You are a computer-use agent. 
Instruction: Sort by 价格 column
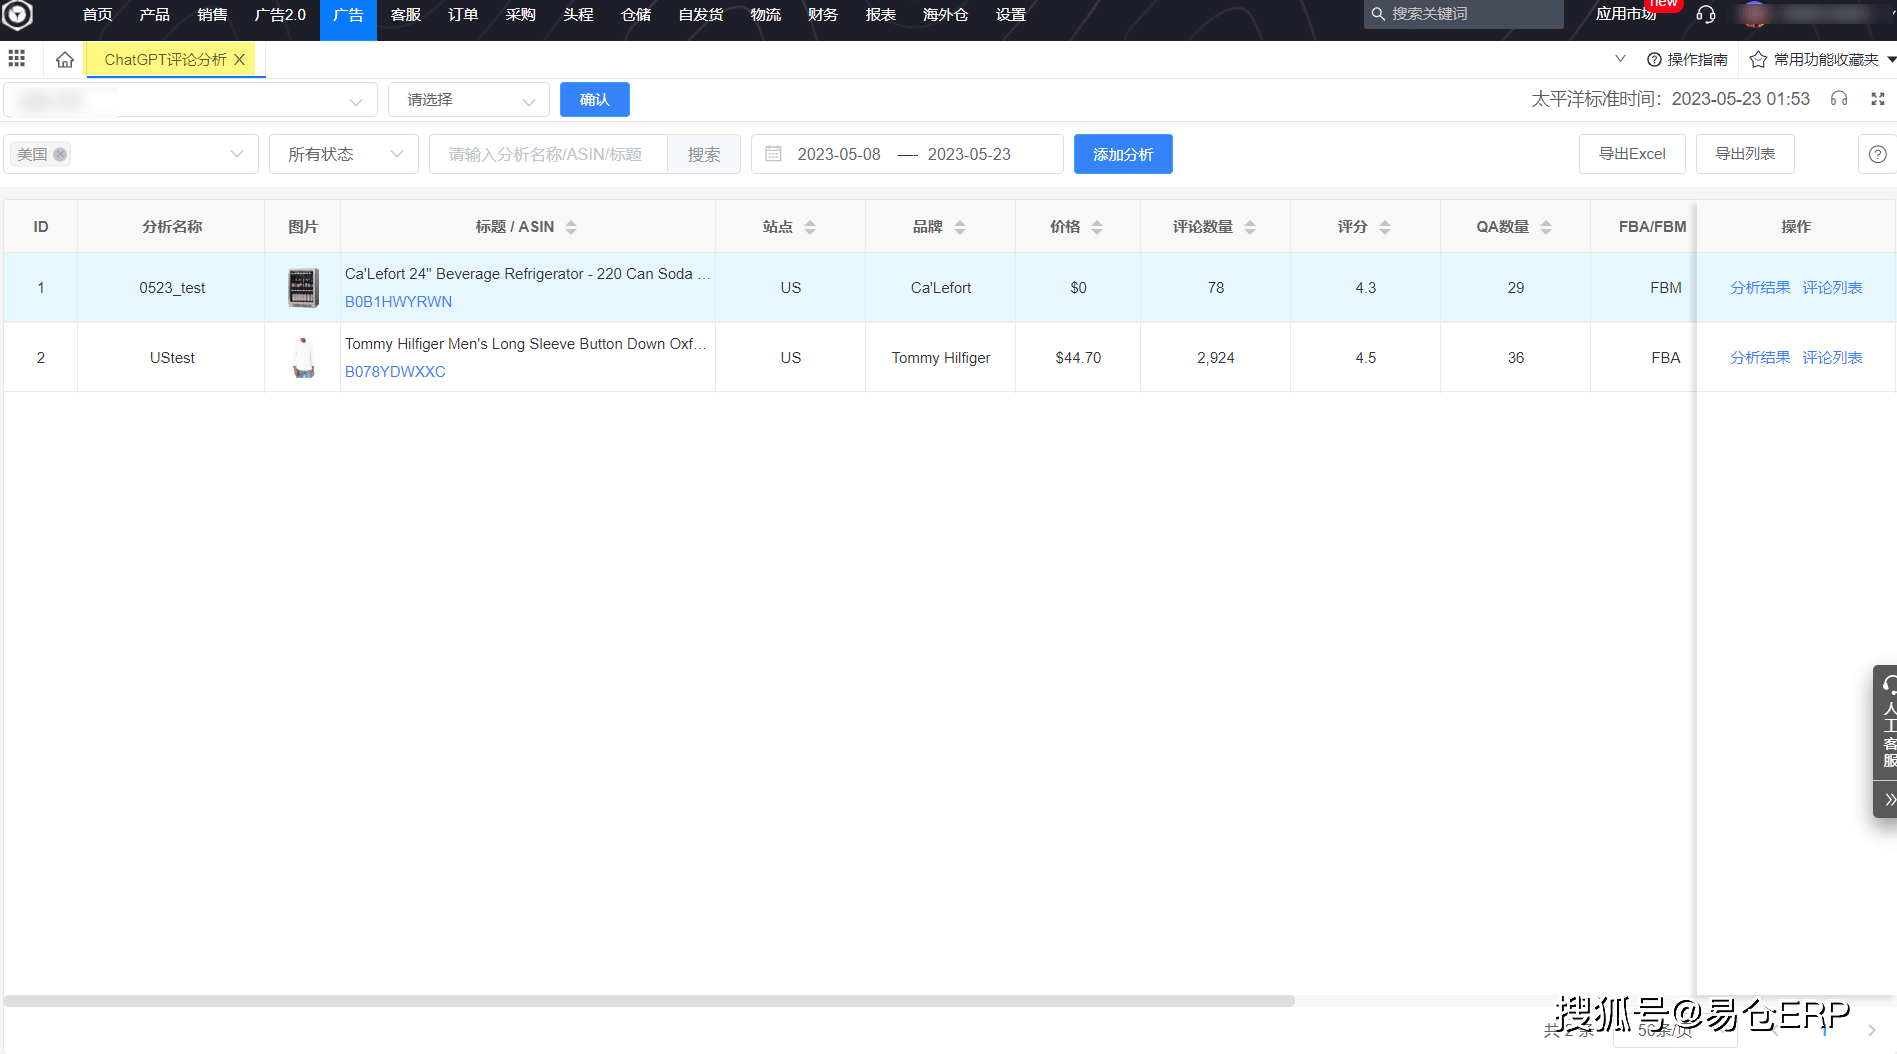(1097, 227)
